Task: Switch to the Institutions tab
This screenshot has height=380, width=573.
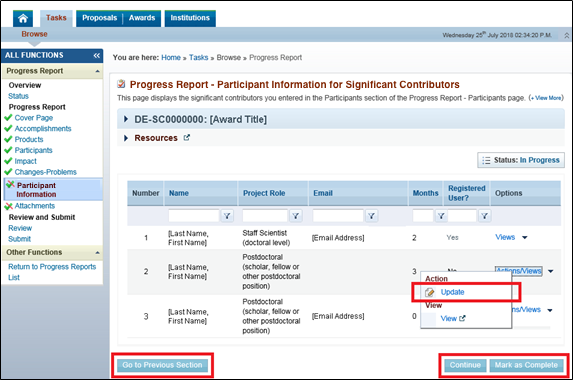Action: click(x=190, y=18)
